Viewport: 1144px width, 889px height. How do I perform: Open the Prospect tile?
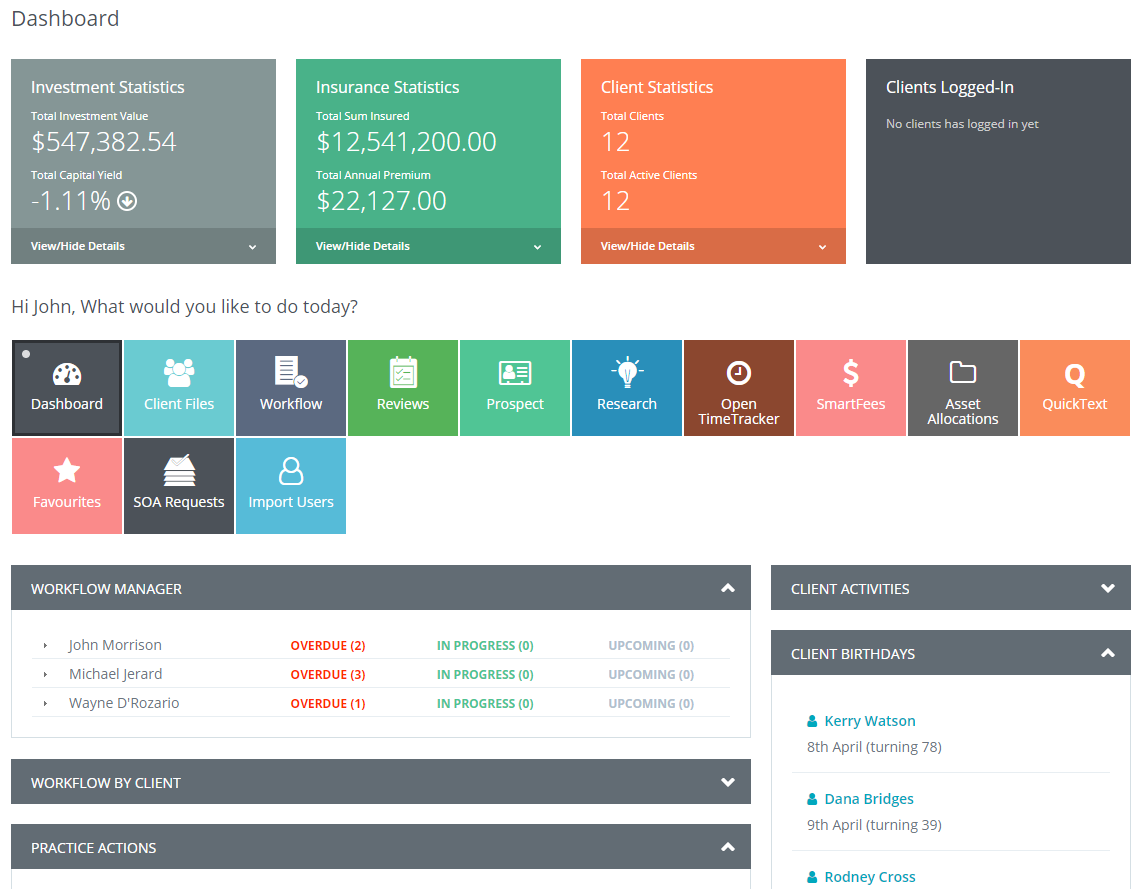[515, 388]
